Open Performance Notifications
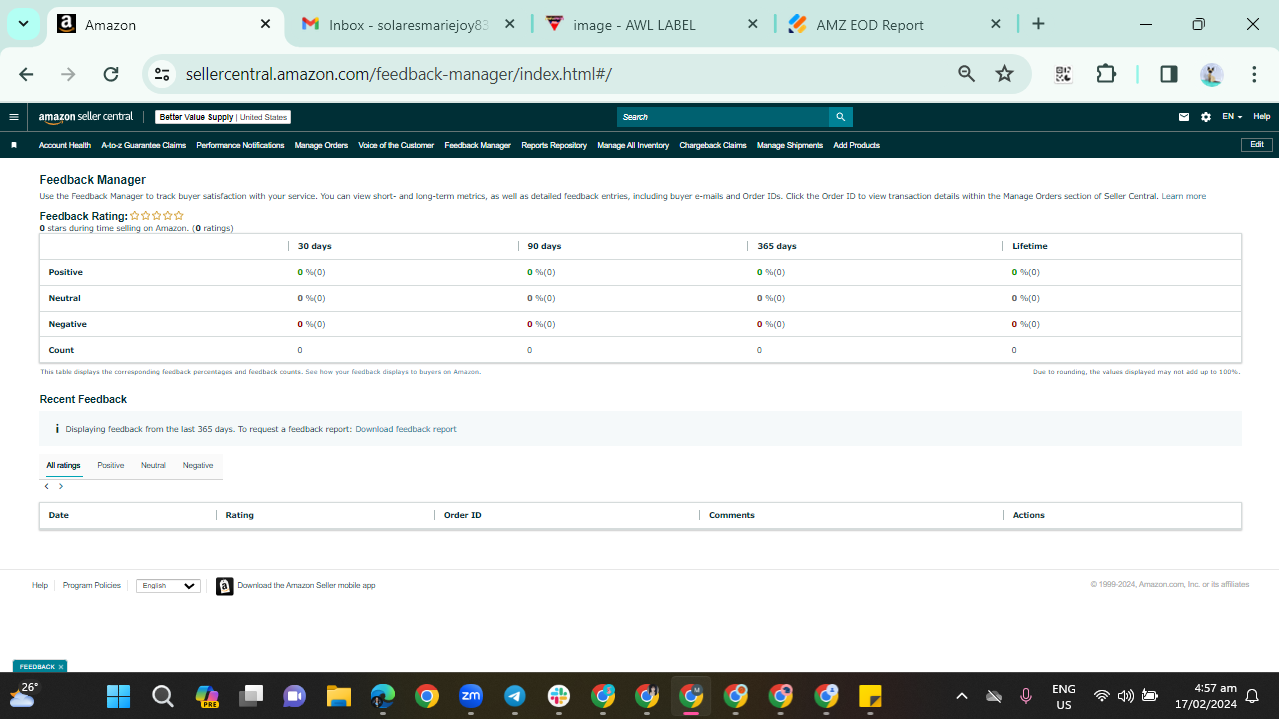This screenshot has height=719, width=1279. pos(240,145)
